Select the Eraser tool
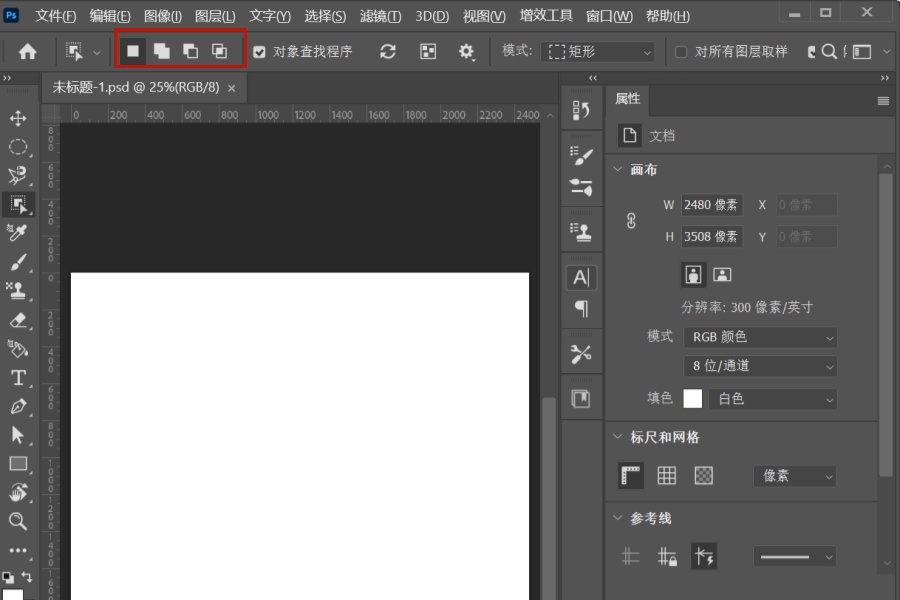The image size is (900, 600). coord(18,320)
